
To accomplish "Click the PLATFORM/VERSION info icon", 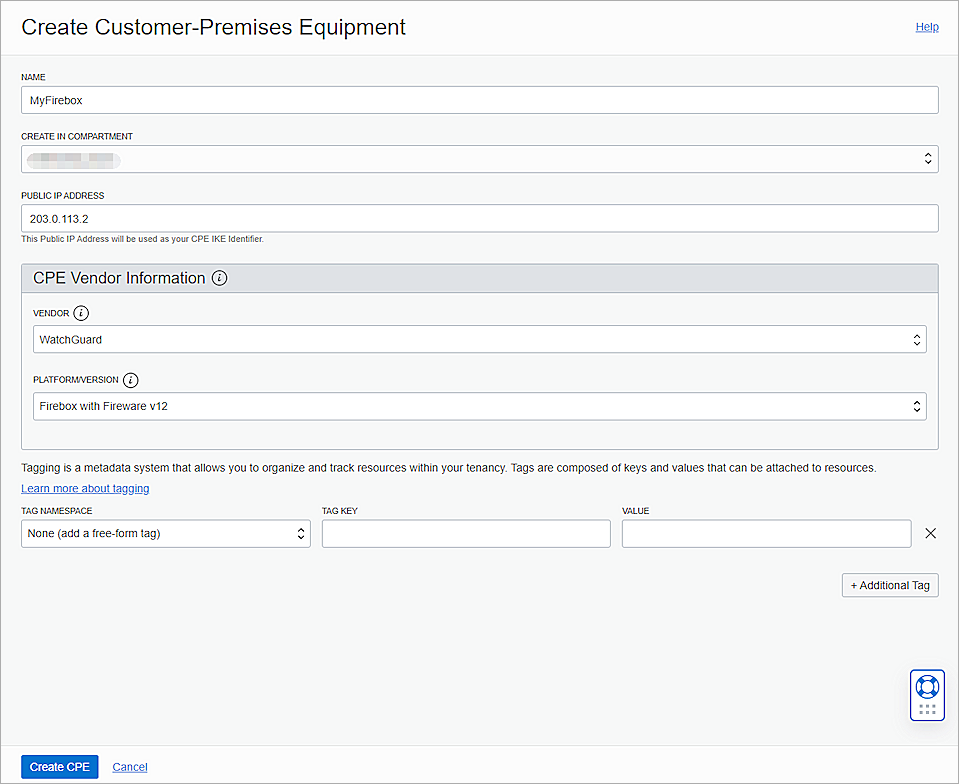I will pos(131,380).
